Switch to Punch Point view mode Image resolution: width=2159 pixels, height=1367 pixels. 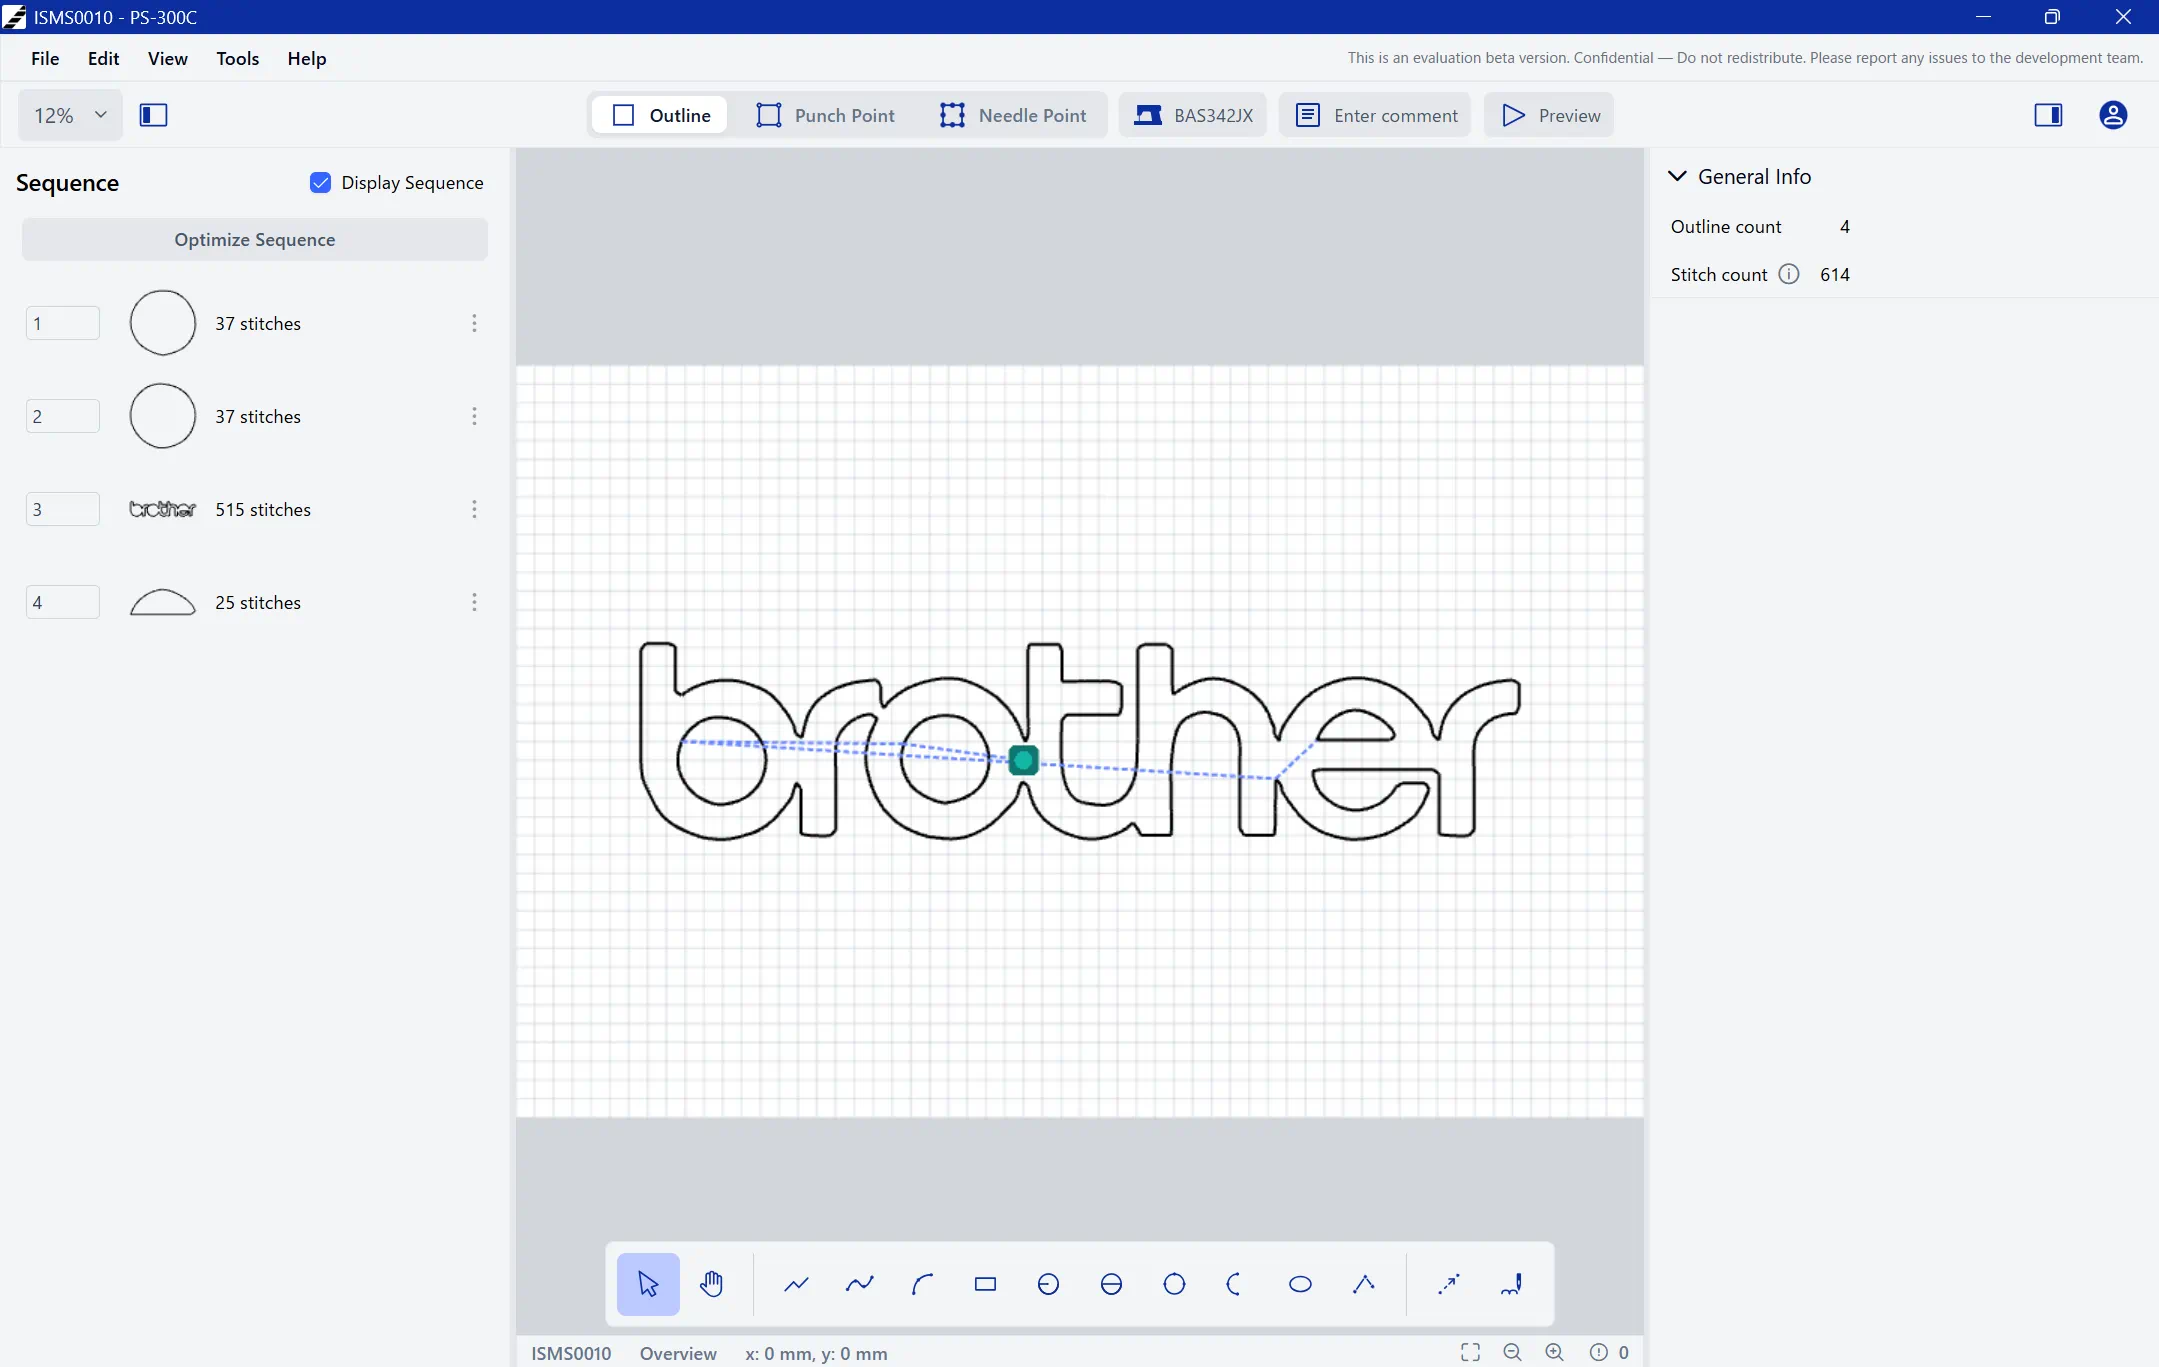point(825,115)
